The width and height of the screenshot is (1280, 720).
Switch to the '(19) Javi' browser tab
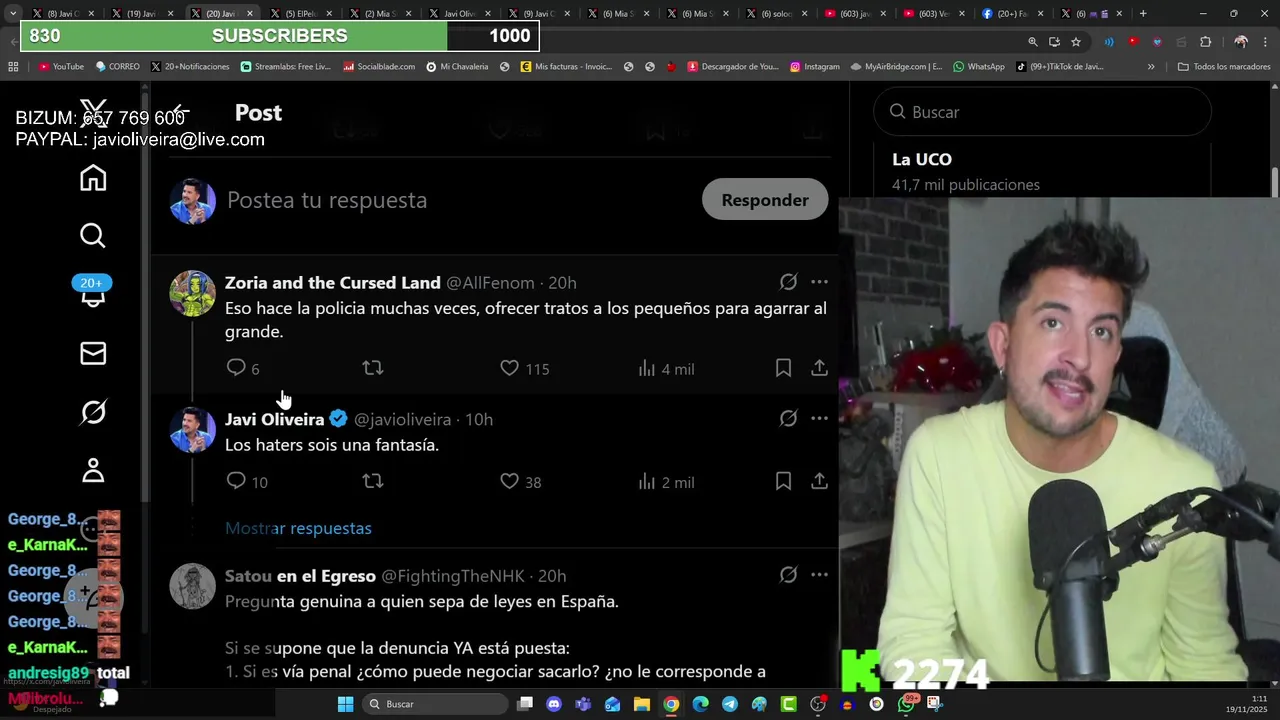[140, 13]
